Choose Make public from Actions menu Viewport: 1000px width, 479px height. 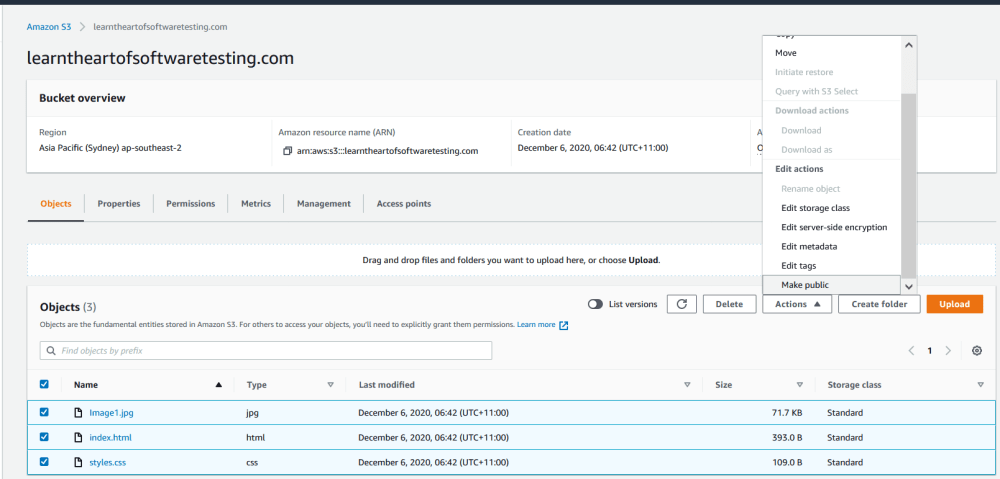pyautogui.click(x=805, y=285)
